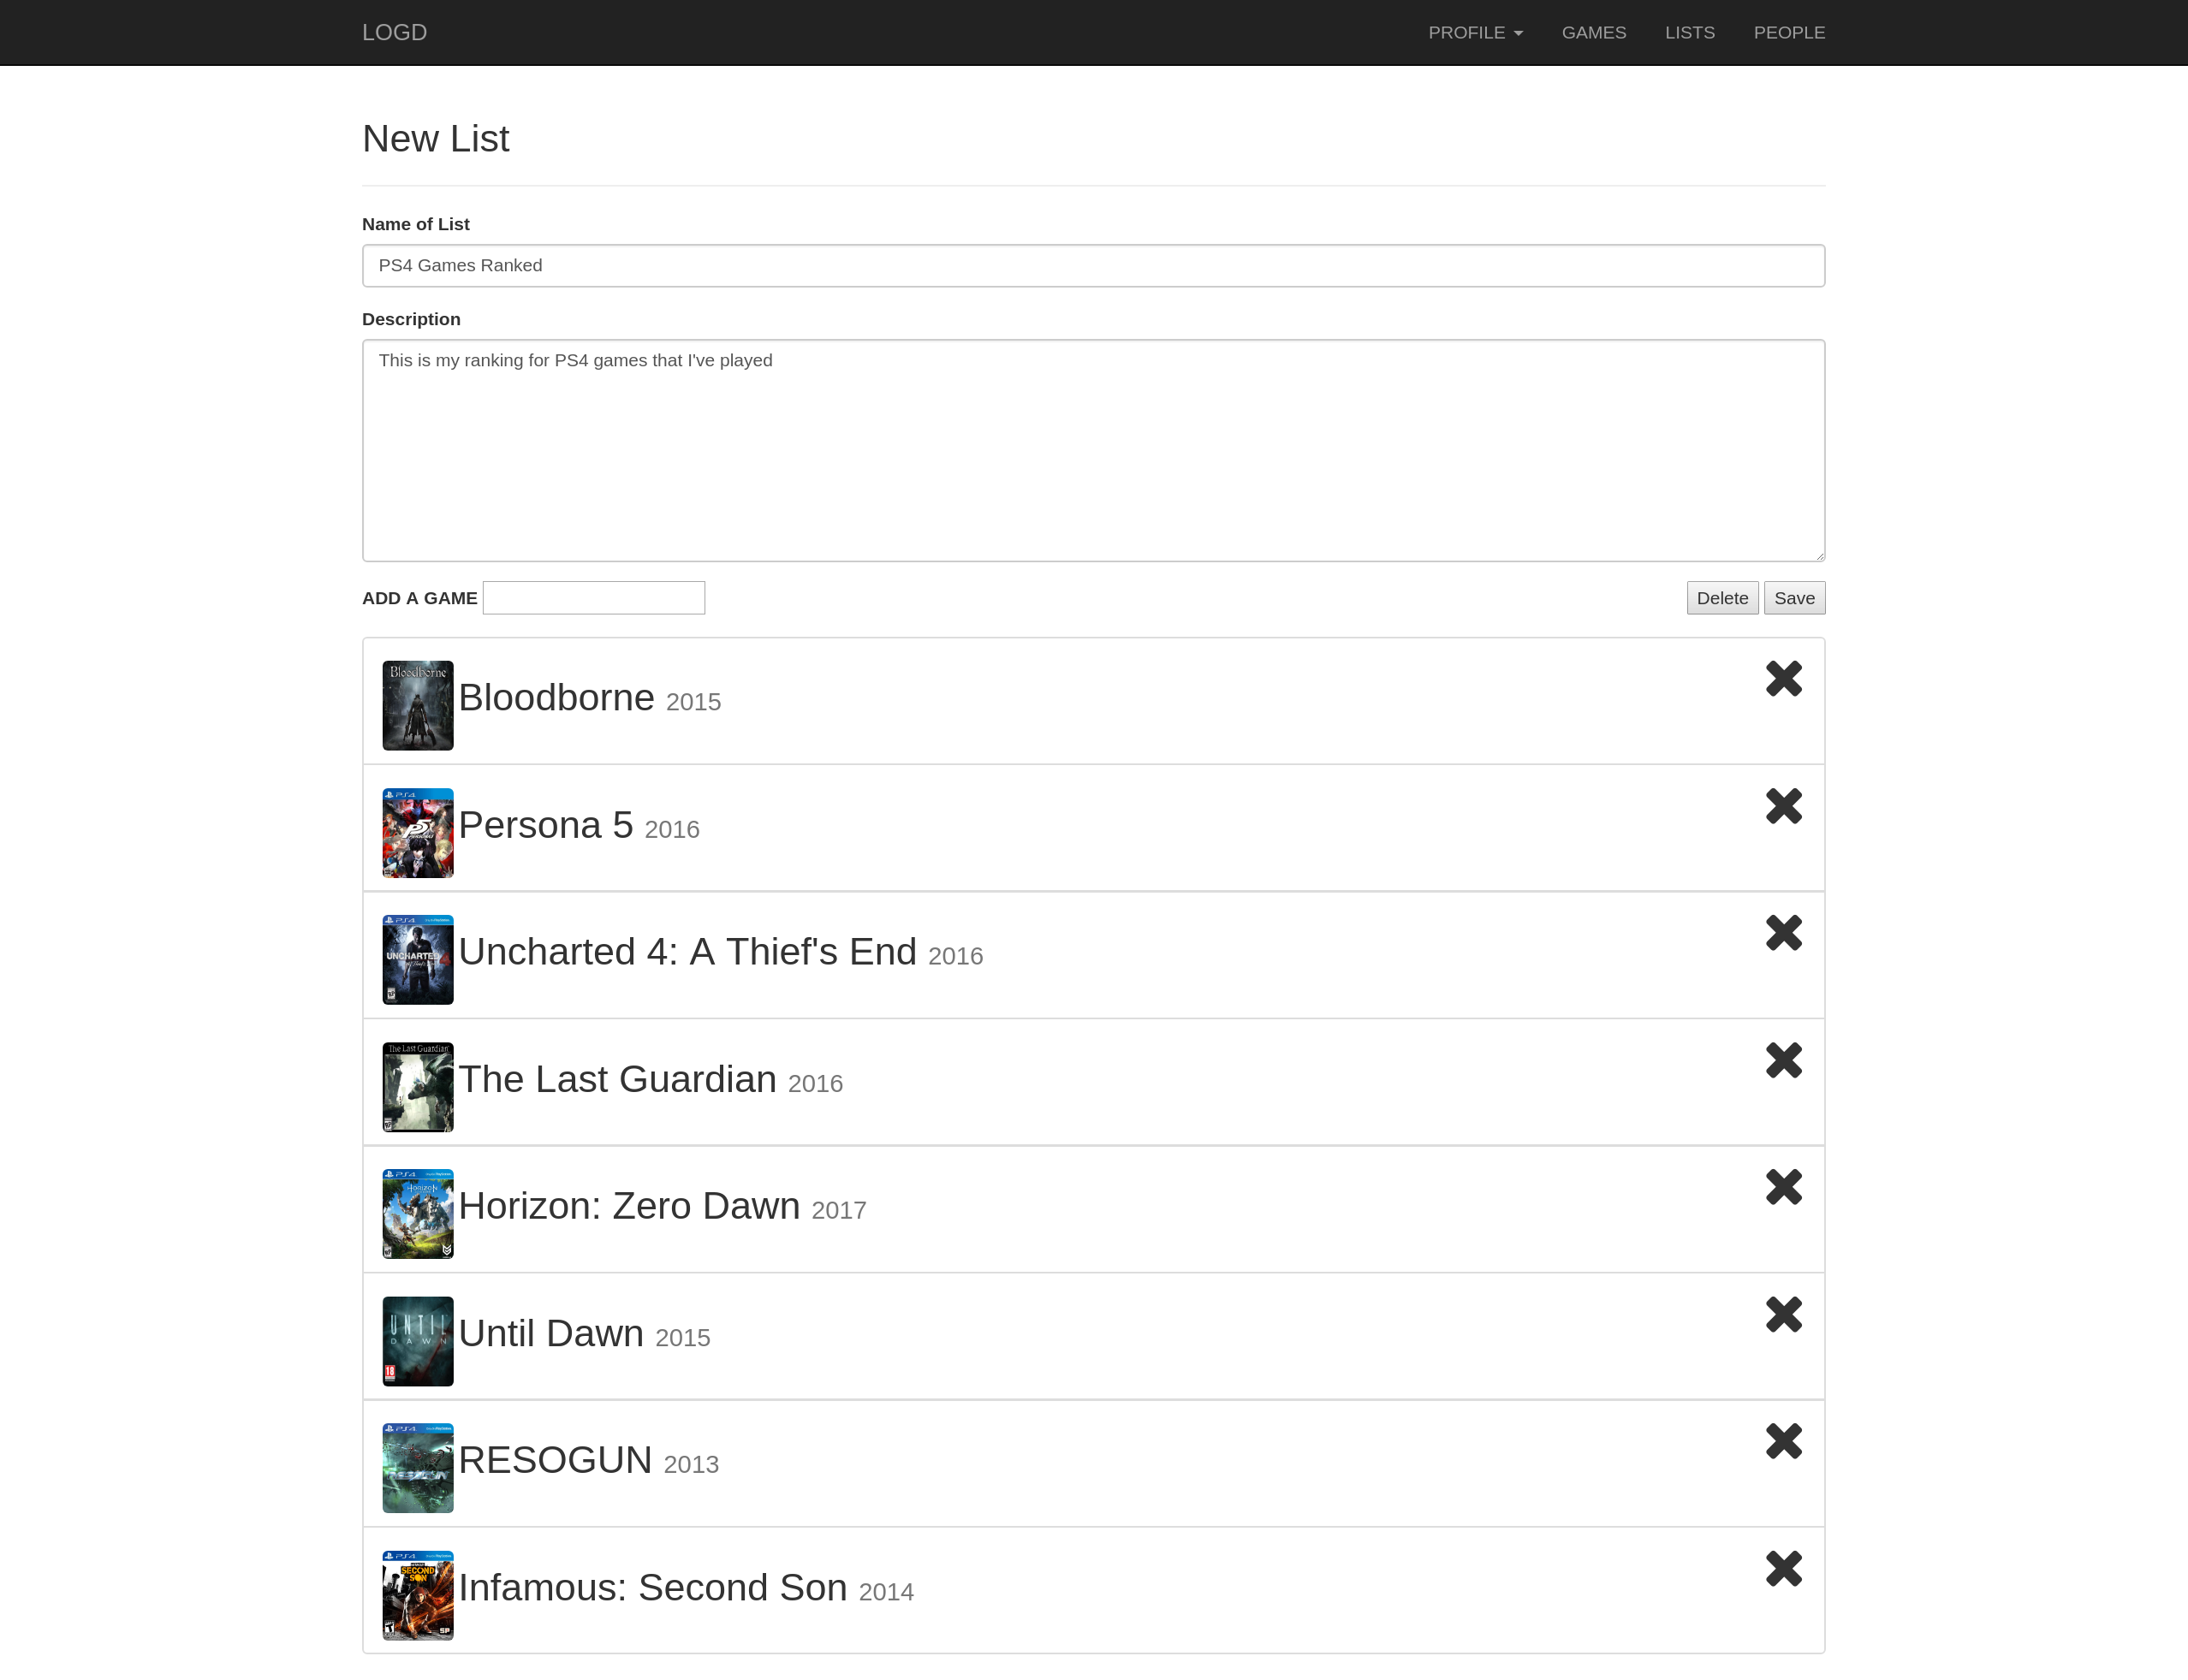Click The Last Guardian title text
The width and height of the screenshot is (2188, 1680).
[618, 1079]
